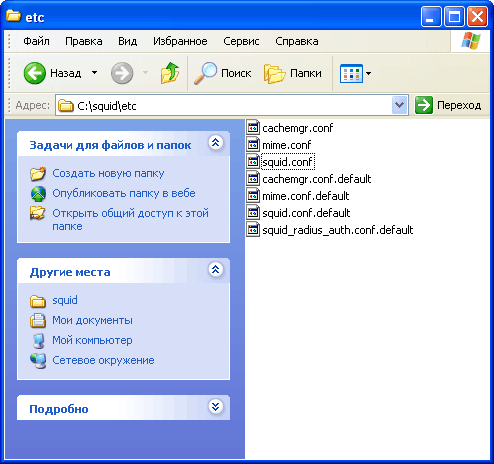The image size is (494, 464).
Task: Toggle the Folders pane button
Action: point(293,73)
